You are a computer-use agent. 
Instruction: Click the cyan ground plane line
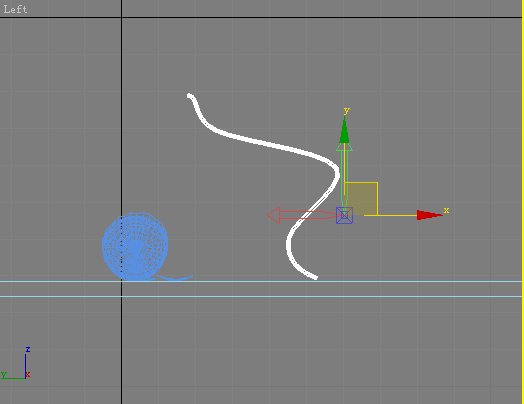click(262, 281)
